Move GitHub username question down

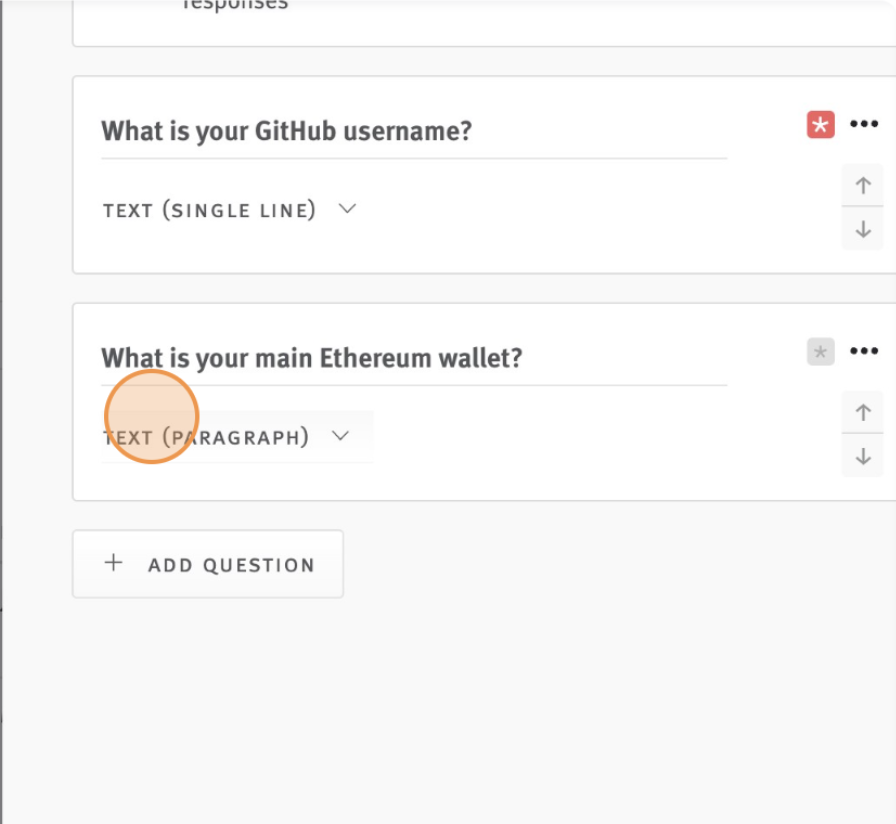(x=863, y=229)
